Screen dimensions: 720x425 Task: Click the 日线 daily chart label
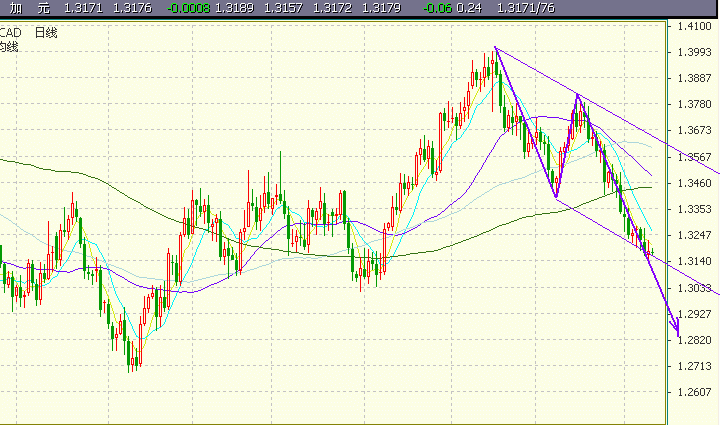(x=46, y=33)
